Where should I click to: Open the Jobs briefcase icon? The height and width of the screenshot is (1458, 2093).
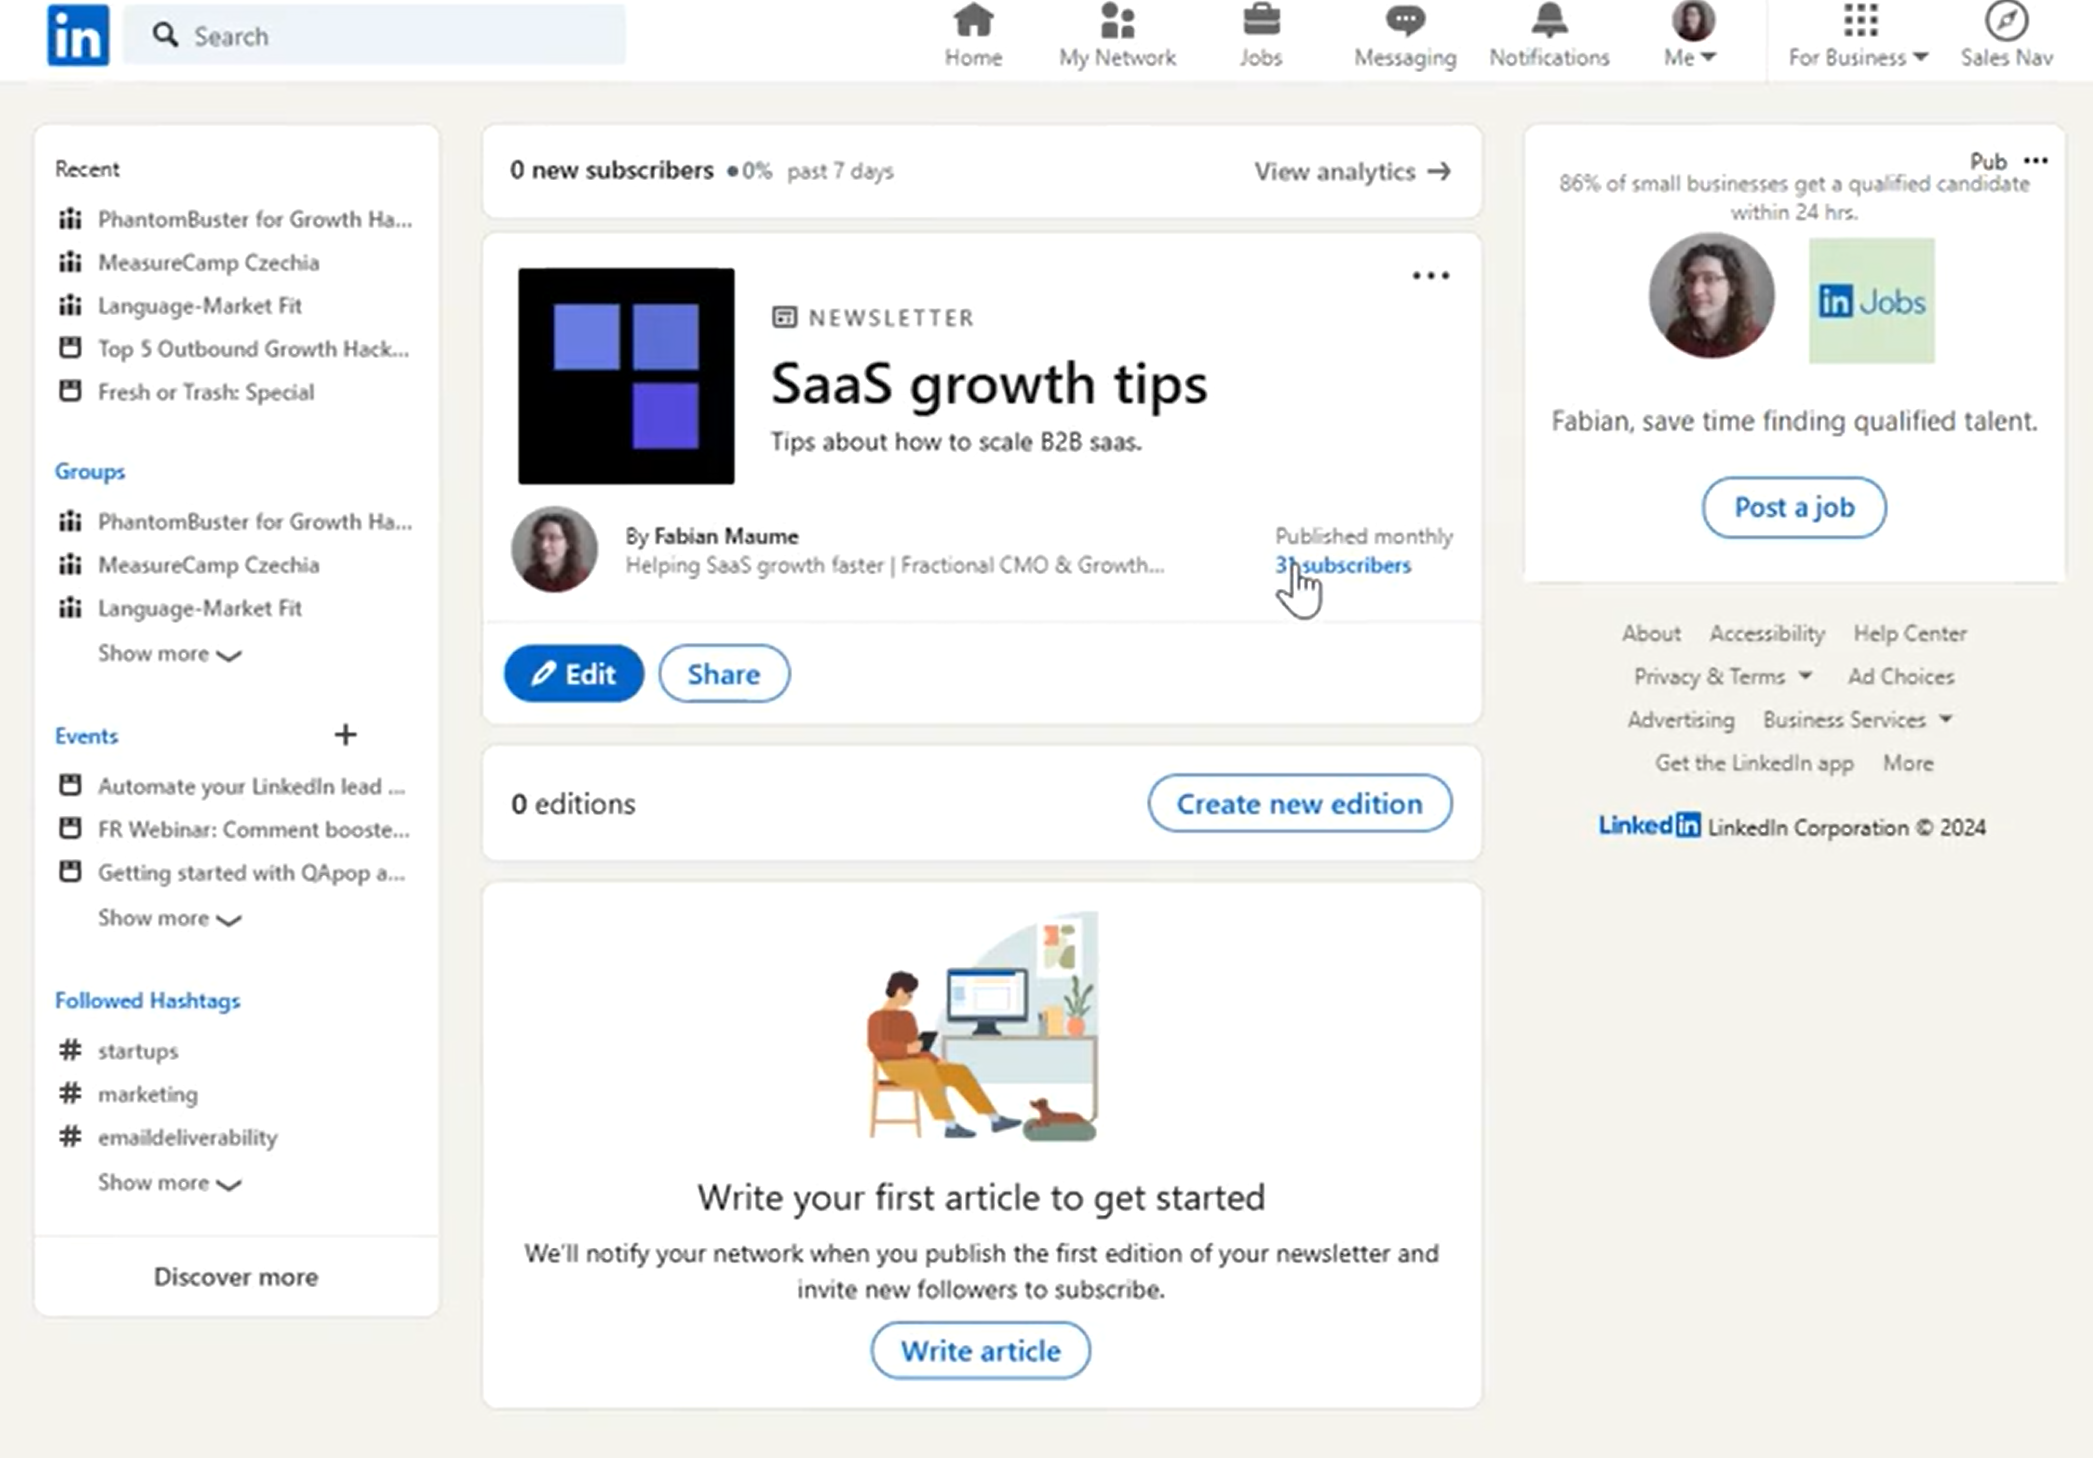point(1261,20)
